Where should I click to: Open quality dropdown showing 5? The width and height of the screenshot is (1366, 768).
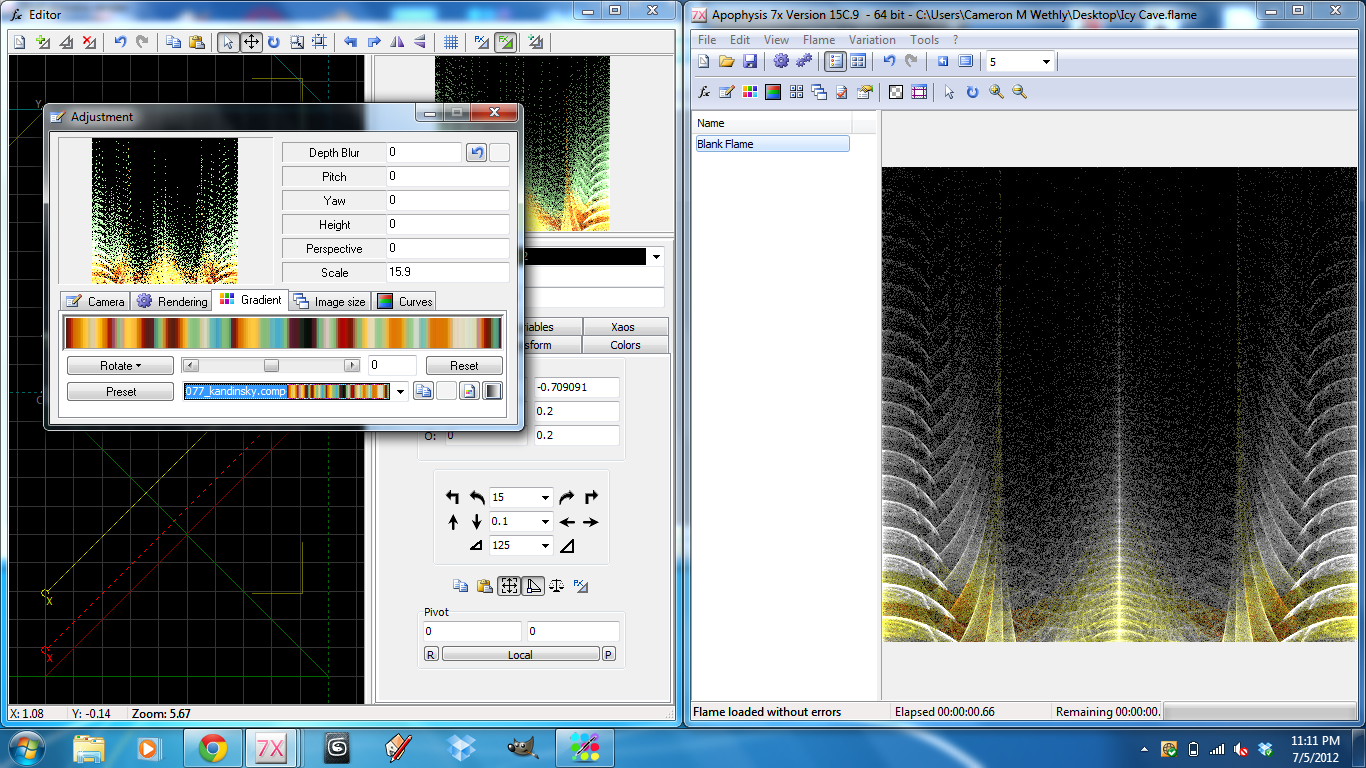[x=1046, y=62]
